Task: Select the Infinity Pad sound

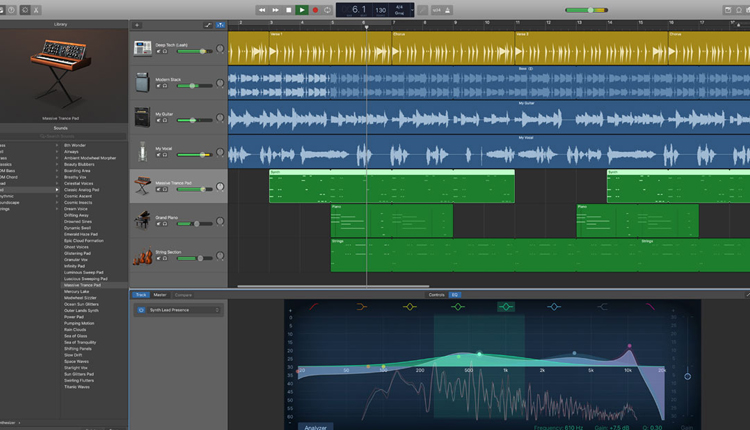Action: pyautogui.click(x=74, y=266)
